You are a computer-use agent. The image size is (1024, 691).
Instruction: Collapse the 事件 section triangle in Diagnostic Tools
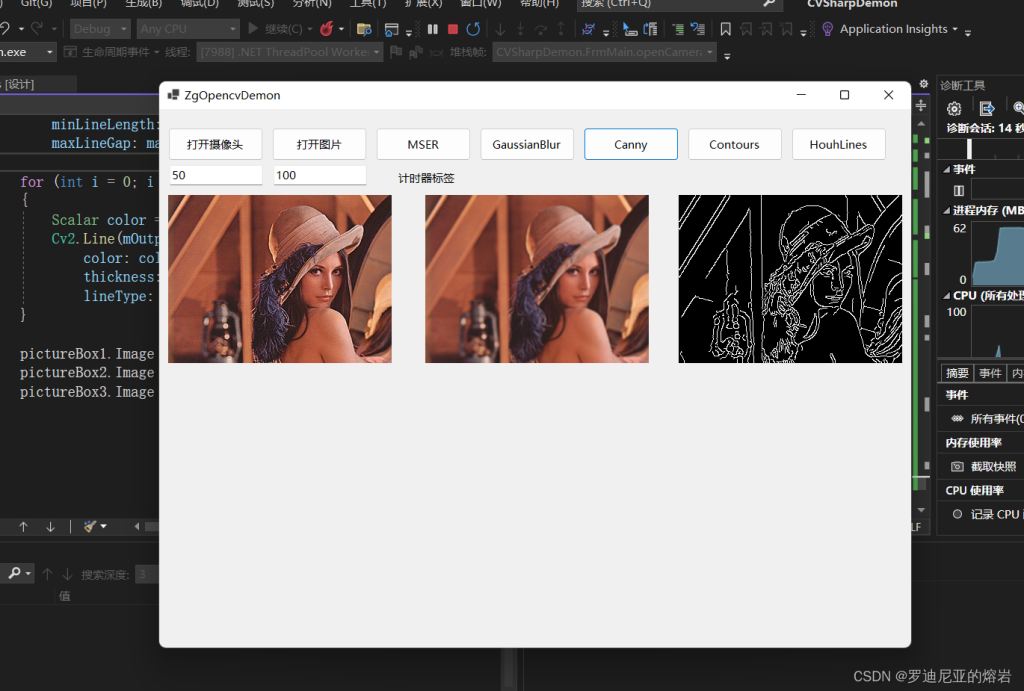point(947,169)
